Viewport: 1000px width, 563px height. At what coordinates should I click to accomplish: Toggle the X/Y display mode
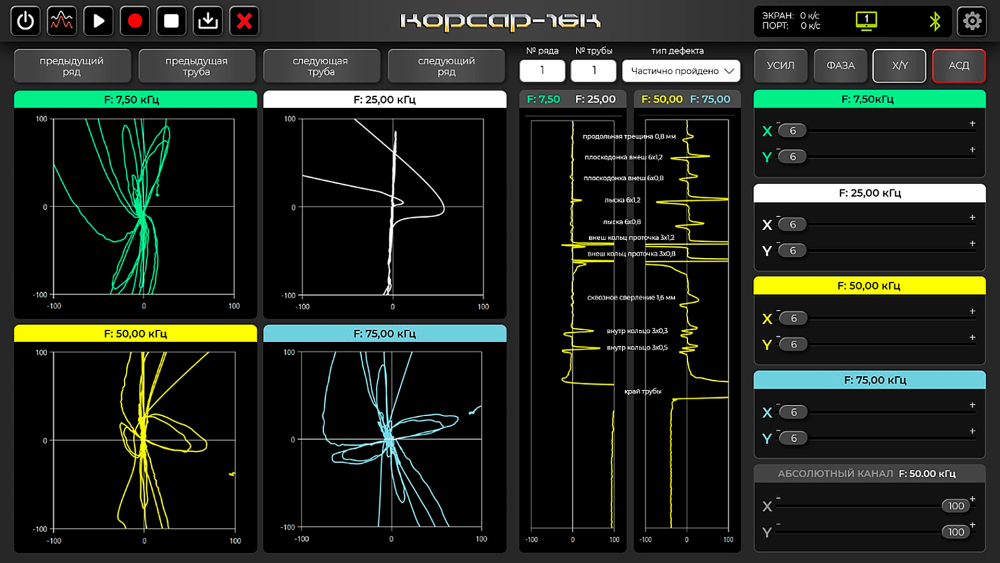point(899,66)
